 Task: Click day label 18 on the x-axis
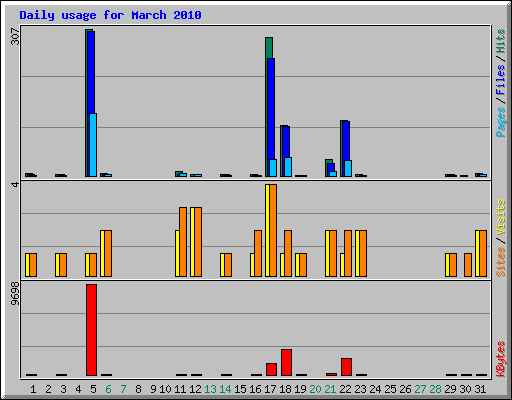(x=285, y=389)
